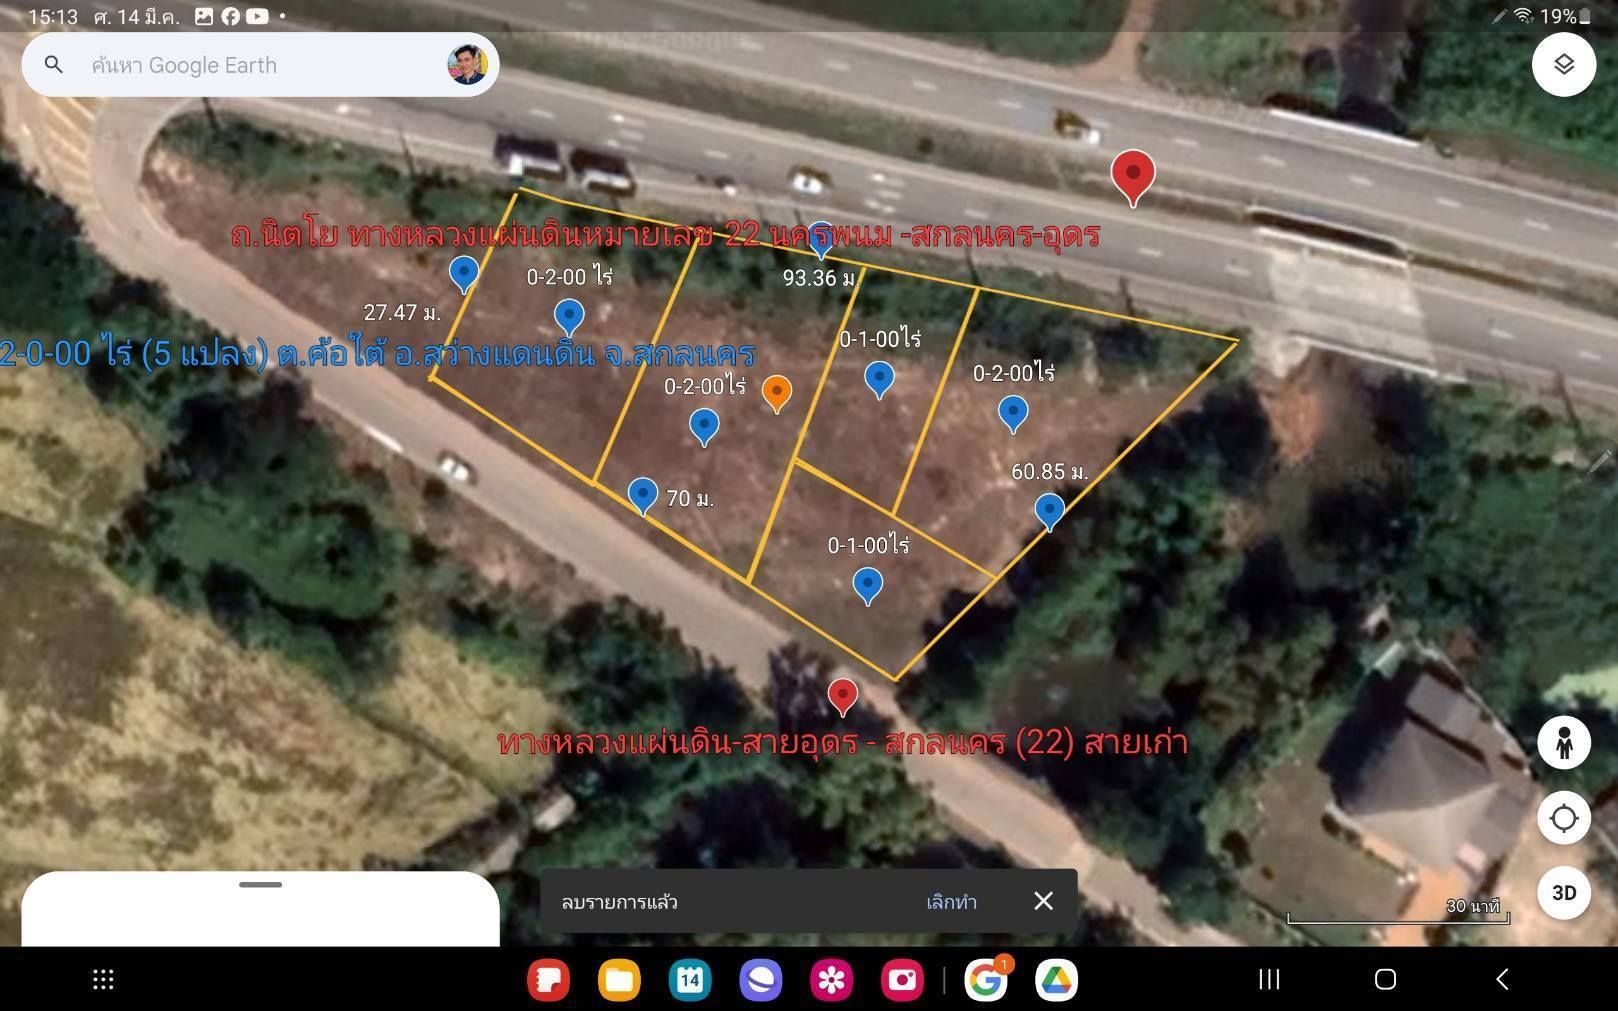Image resolution: width=1618 pixels, height=1011 pixels.
Task: Tap the home navigation button
Action: pos(1385,980)
